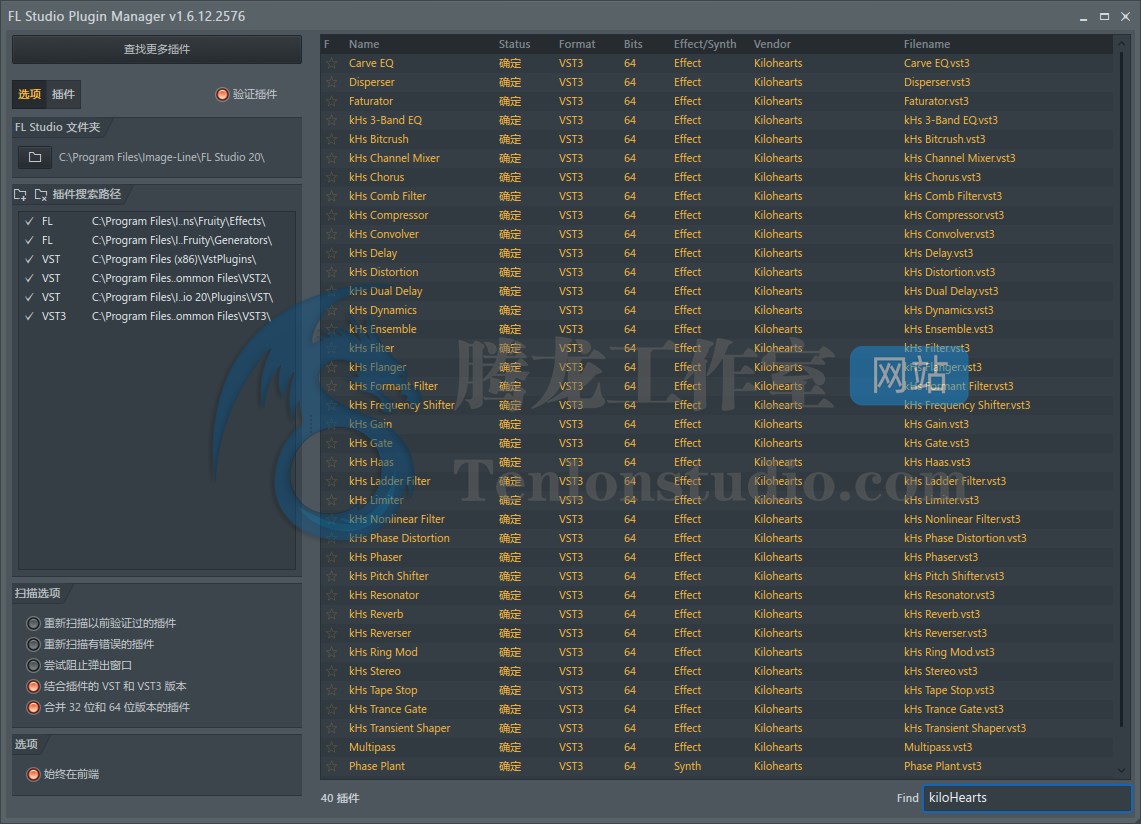Enable 重新扫描以前验证过的插件 option
Screen dimensions: 1141x824
(33, 623)
